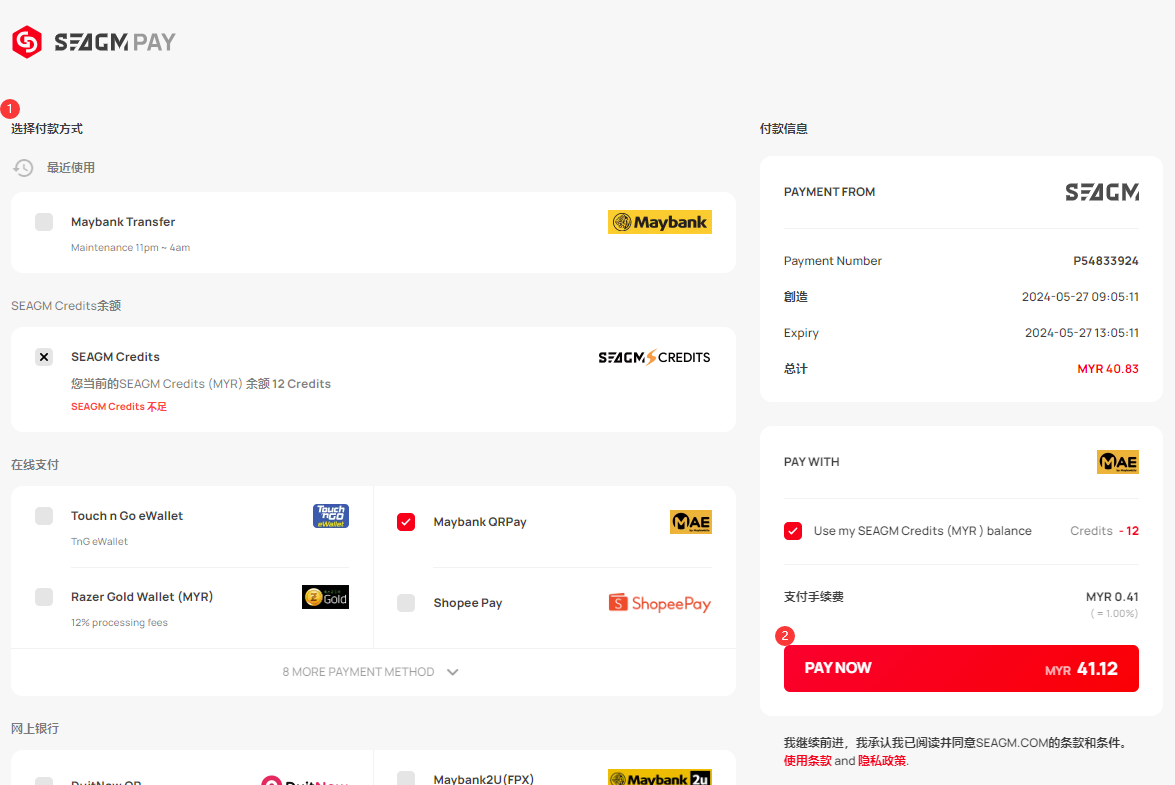Click the yellow Maybank logo in Maybank Transfer row
The width and height of the screenshot is (1175, 785).
point(659,222)
